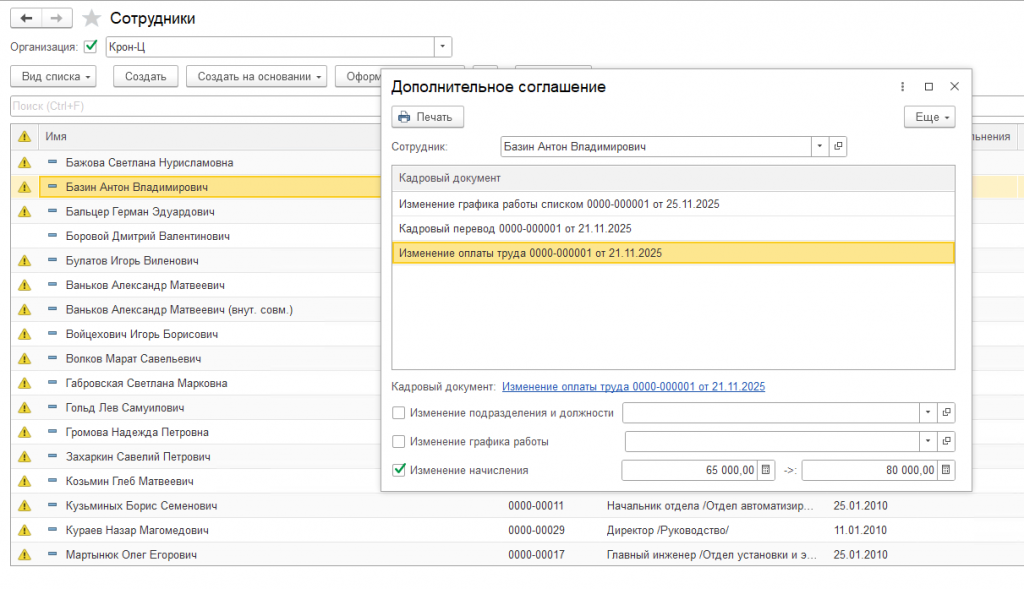The image size is (1024, 589).
Task: Open the Вид списка dropdown
Action: click(x=58, y=76)
